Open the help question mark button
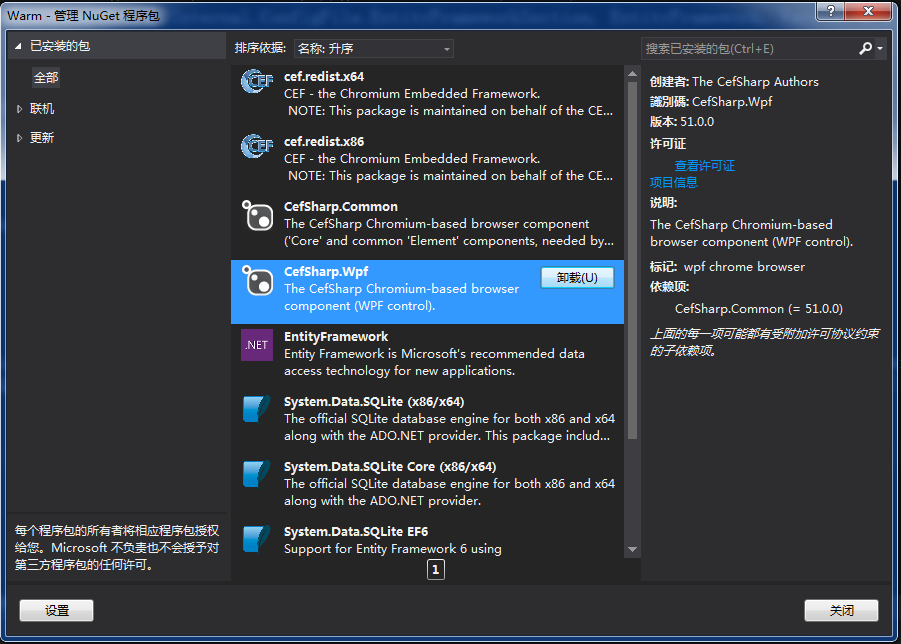Image resolution: width=901 pixels, height=644 pixels. pos(830,11)
